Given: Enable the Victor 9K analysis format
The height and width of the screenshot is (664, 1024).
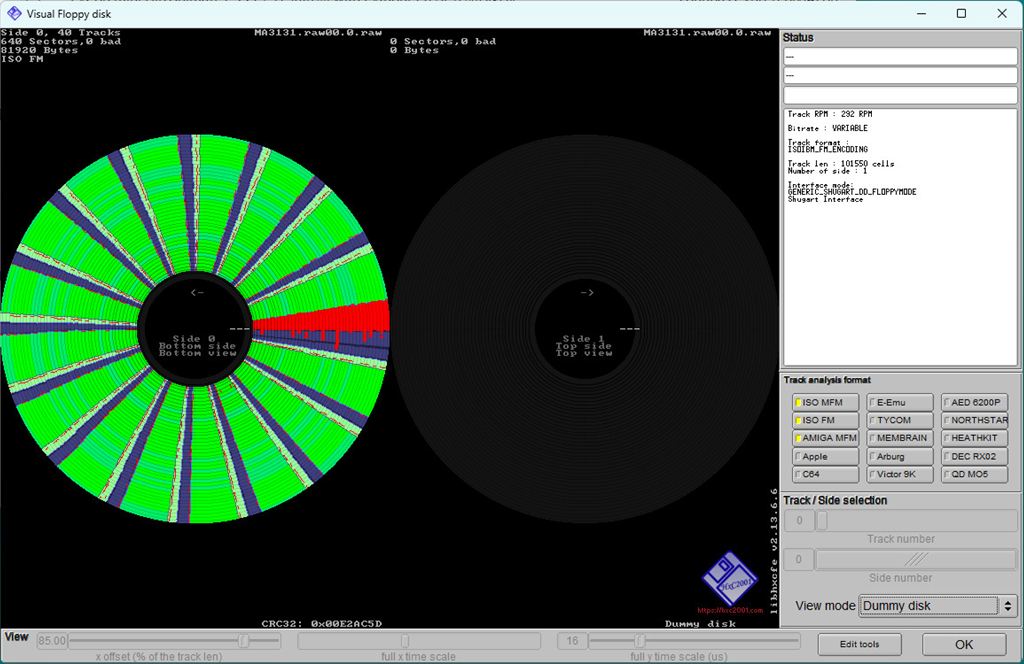Looking at the screenshot, I should click(x=900, y=474).
